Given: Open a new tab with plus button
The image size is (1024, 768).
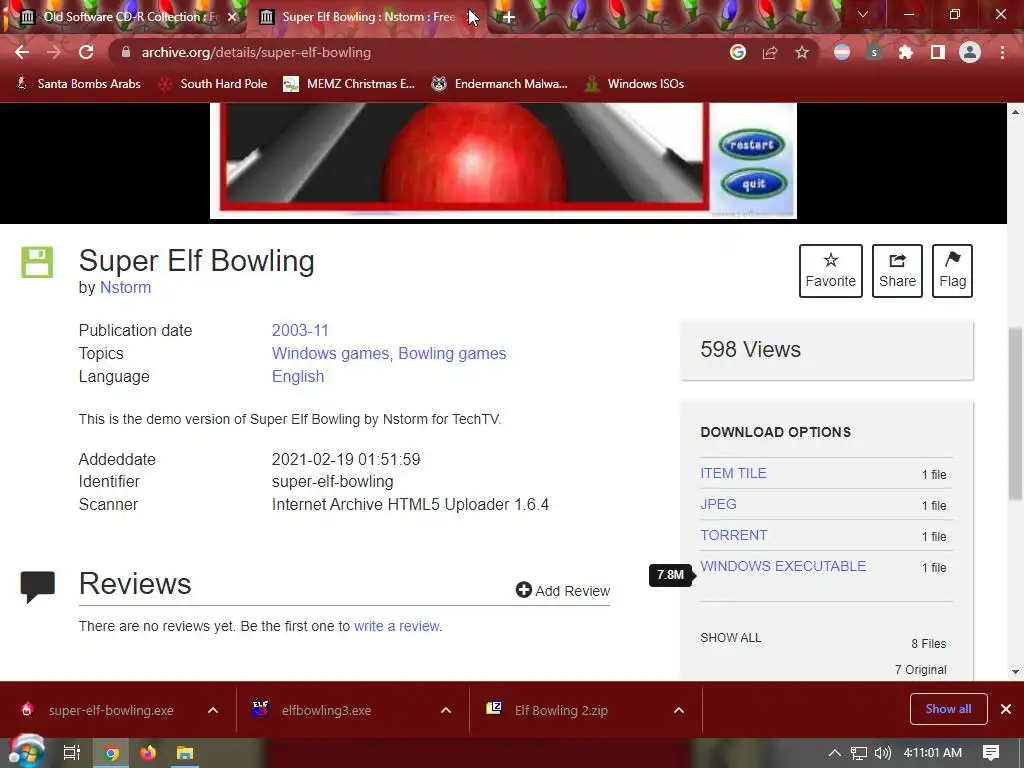Looking at the screenshot, I should 509,17.
